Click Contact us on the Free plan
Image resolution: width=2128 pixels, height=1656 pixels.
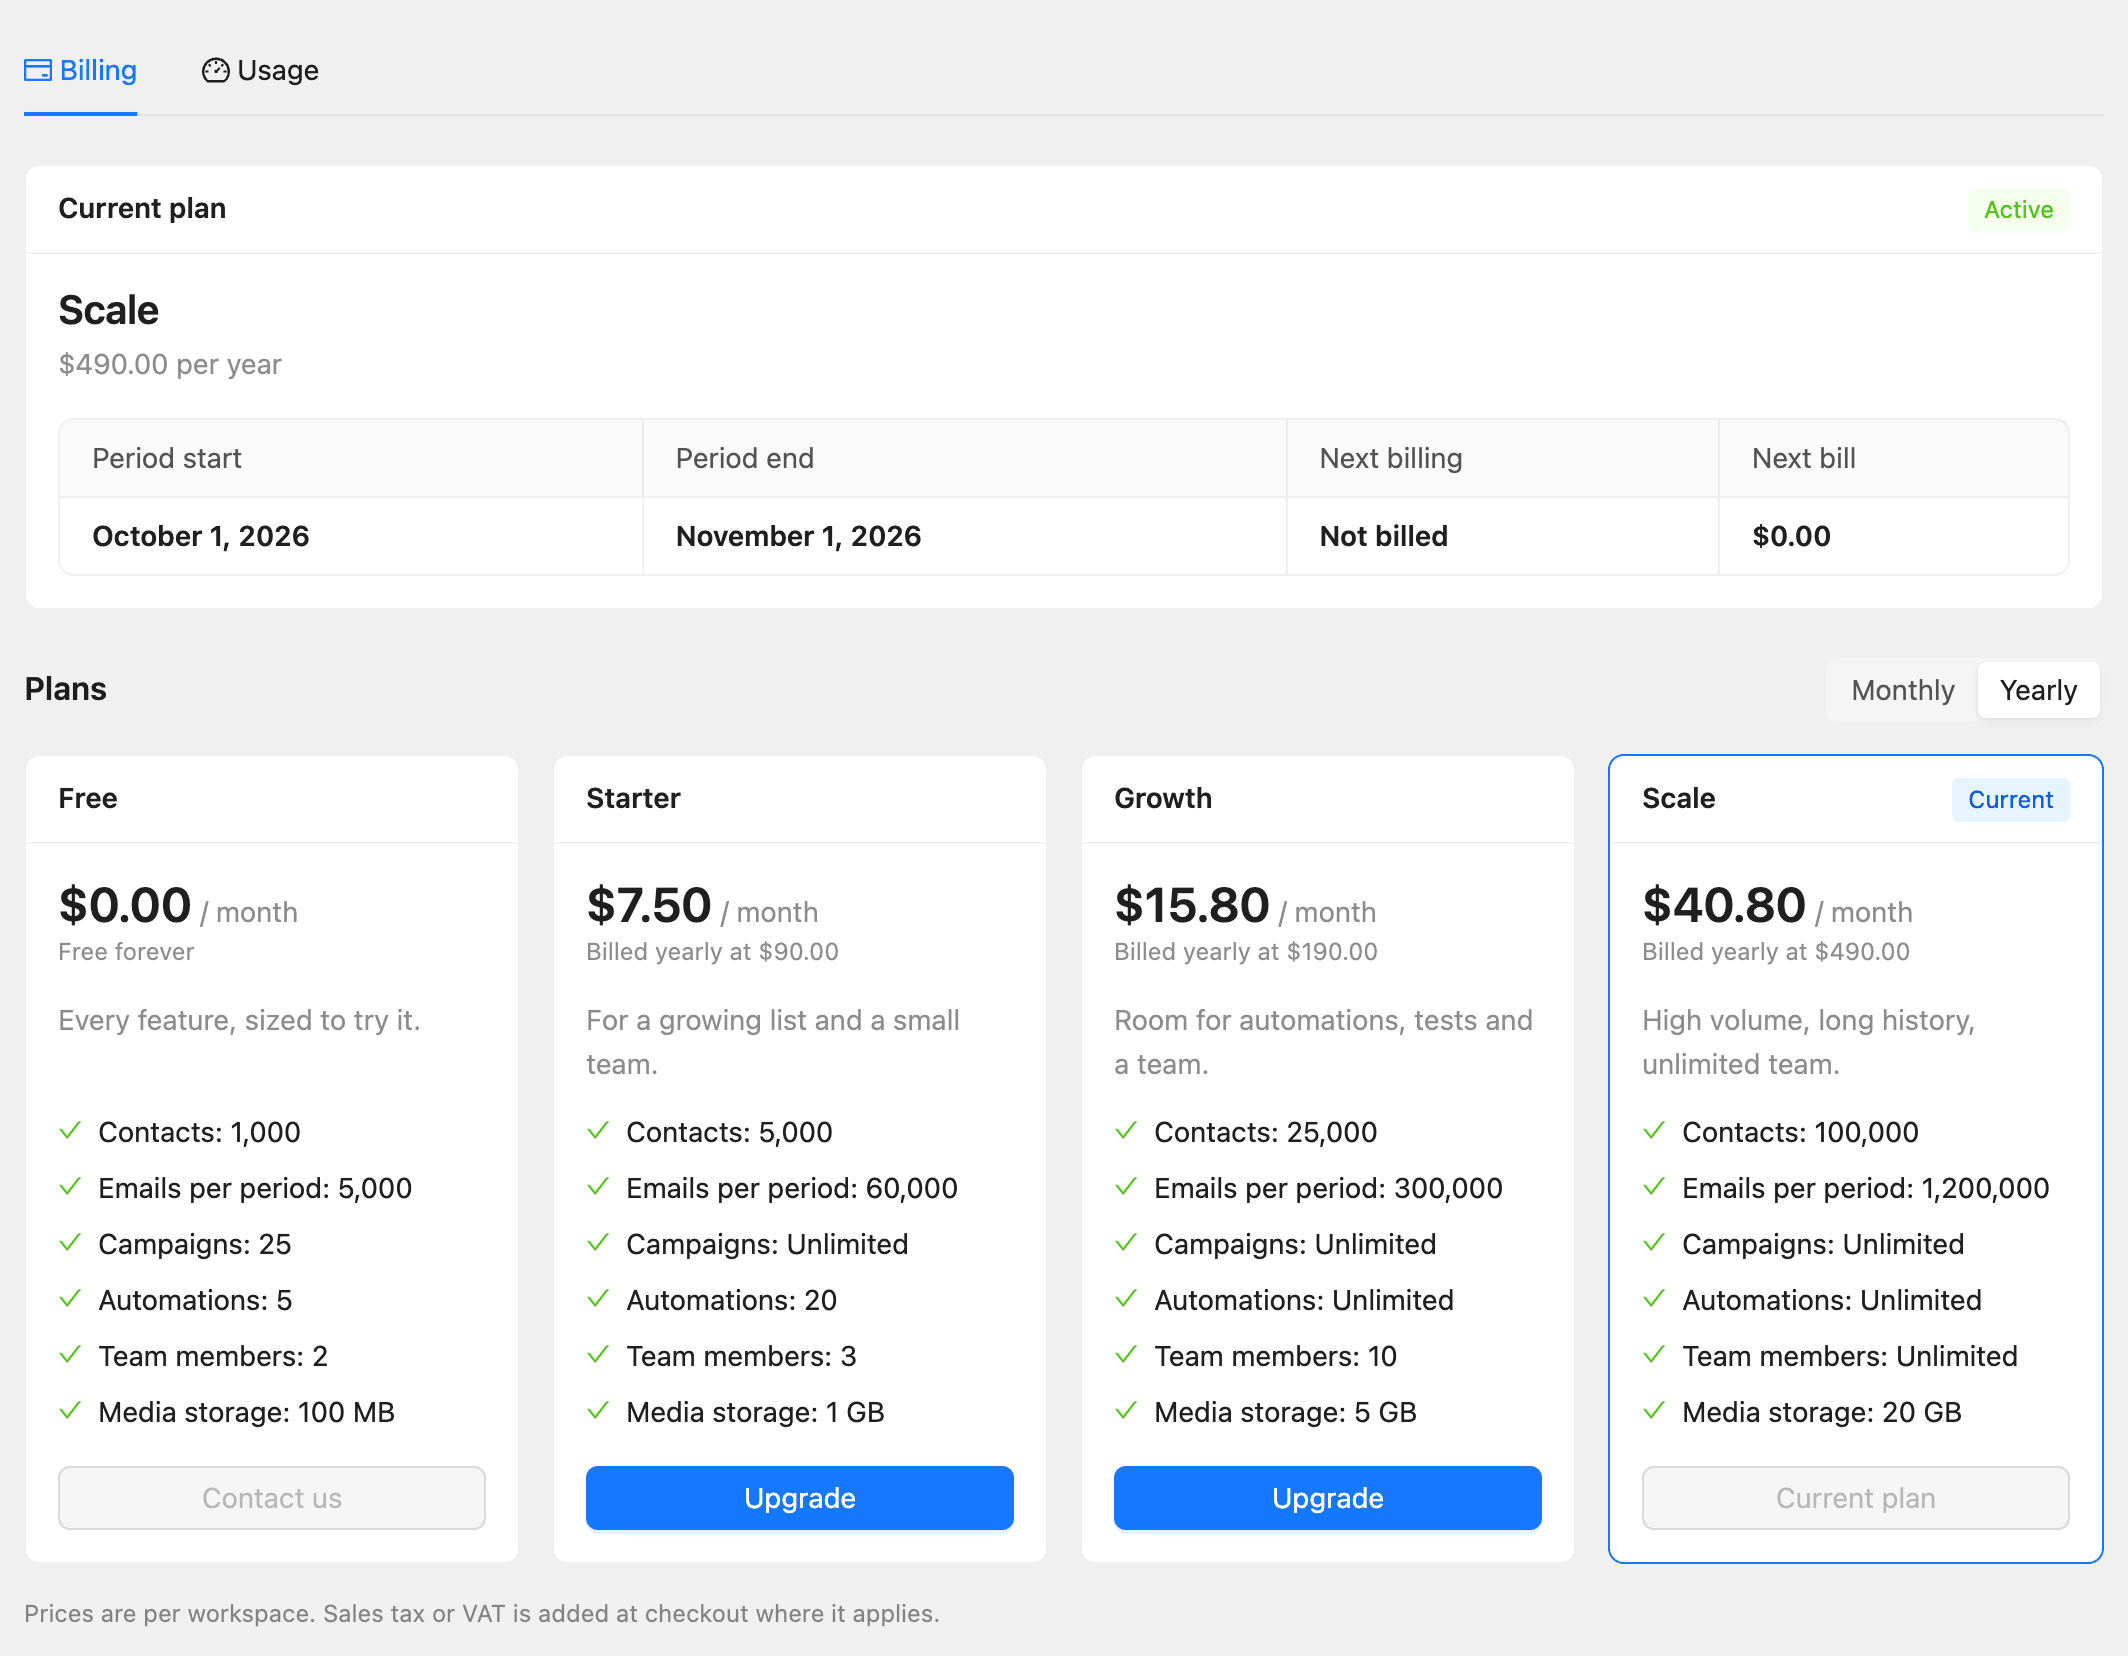pos(272,1498)
